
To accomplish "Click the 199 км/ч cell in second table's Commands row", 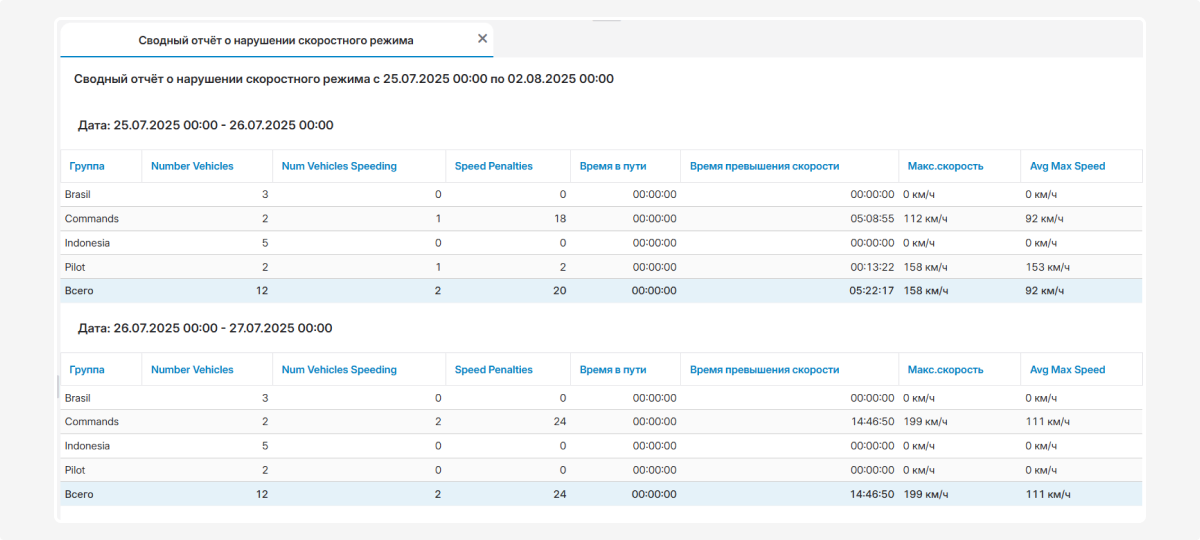I will (926, 422).
